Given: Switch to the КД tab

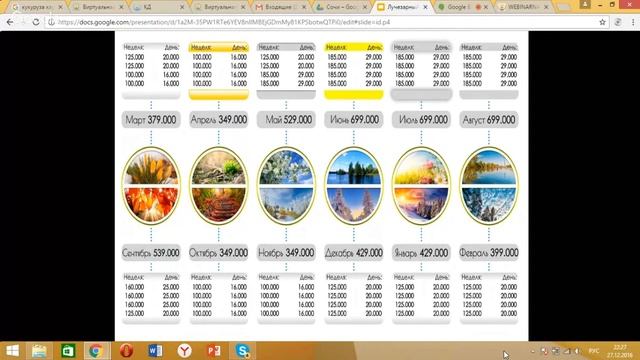Looking at the screenshot, I should tap(158, 7).
